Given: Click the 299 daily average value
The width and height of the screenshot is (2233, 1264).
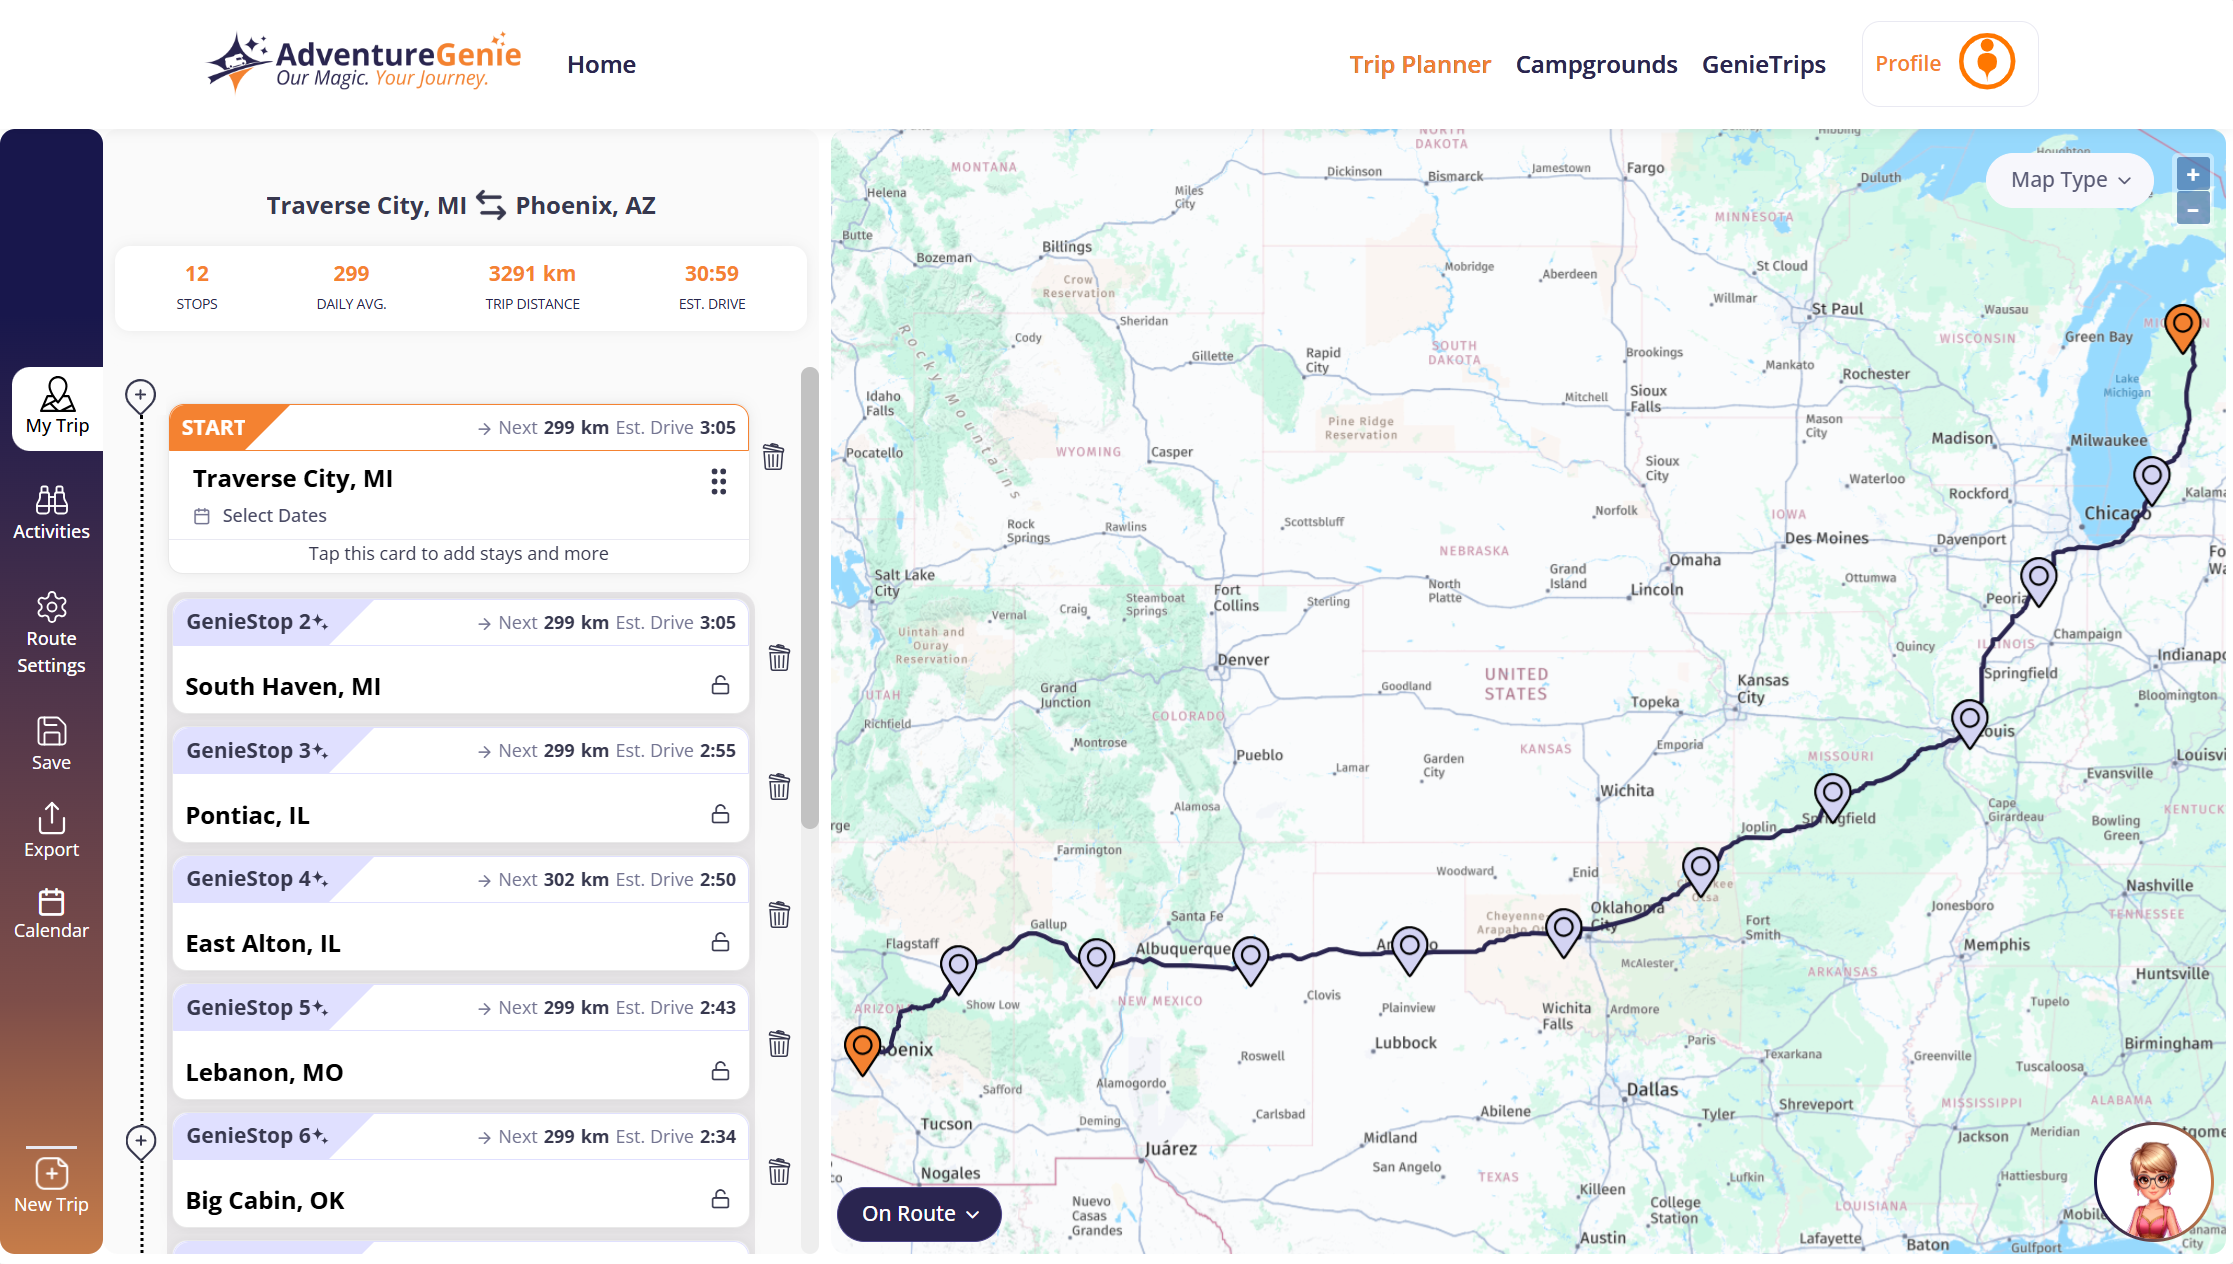Looking at the screenshot, I should (x=351, y=274).
